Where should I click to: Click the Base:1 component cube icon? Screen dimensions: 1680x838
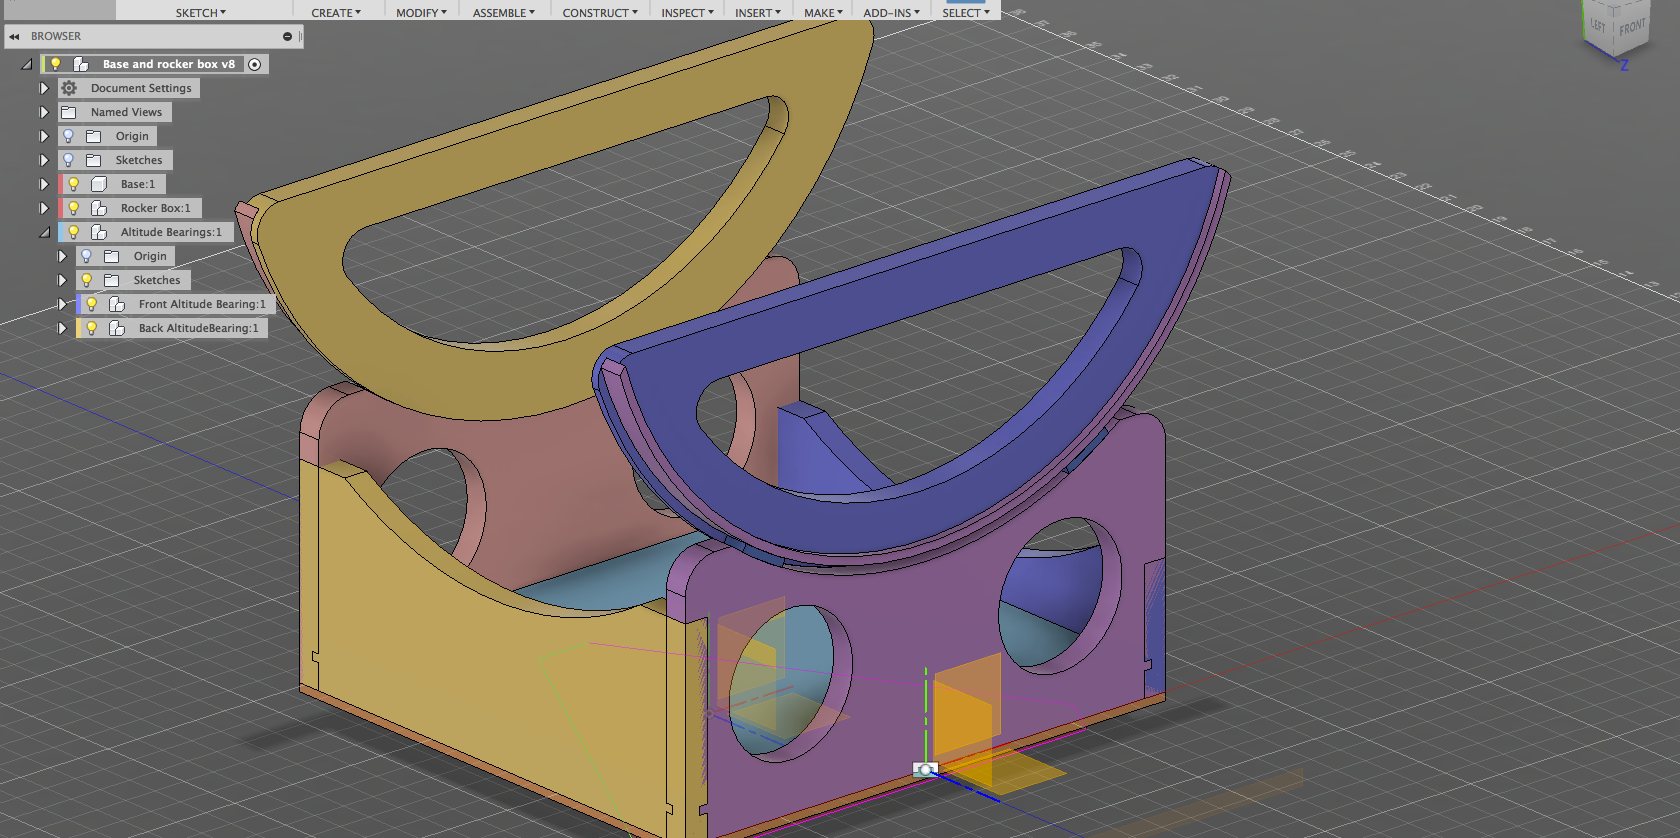(99, 184)
